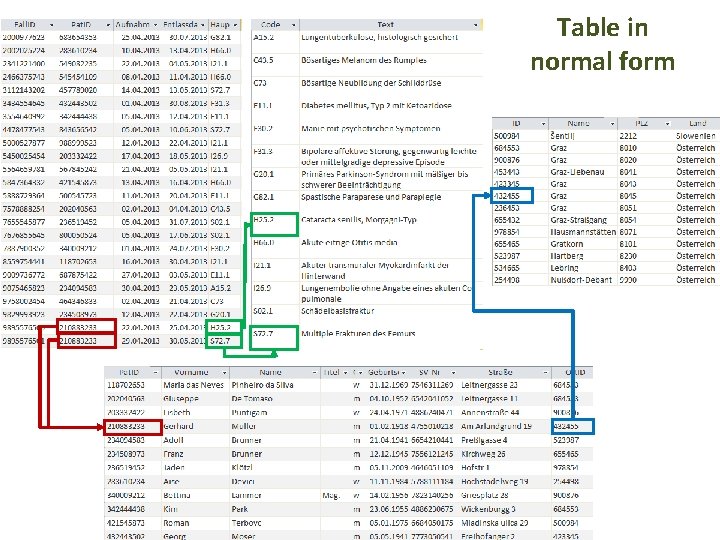
Task: Click 'Lungentuberkulose, histologisch gesichert' text cell
Action: tap(379, 37)
